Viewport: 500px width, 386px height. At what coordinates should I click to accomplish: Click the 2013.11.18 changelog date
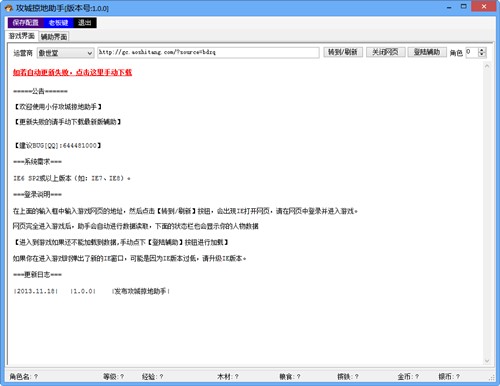[x=36, y=291]
